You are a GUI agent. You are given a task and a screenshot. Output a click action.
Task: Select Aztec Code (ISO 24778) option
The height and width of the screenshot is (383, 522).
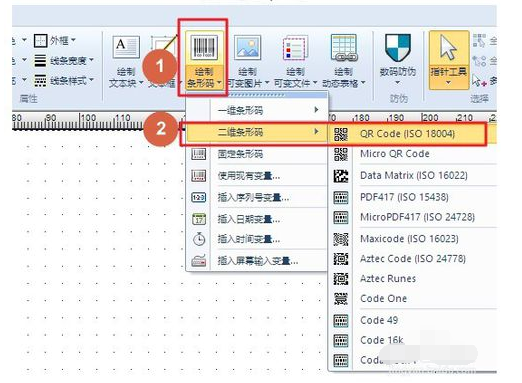click(413, 259)
